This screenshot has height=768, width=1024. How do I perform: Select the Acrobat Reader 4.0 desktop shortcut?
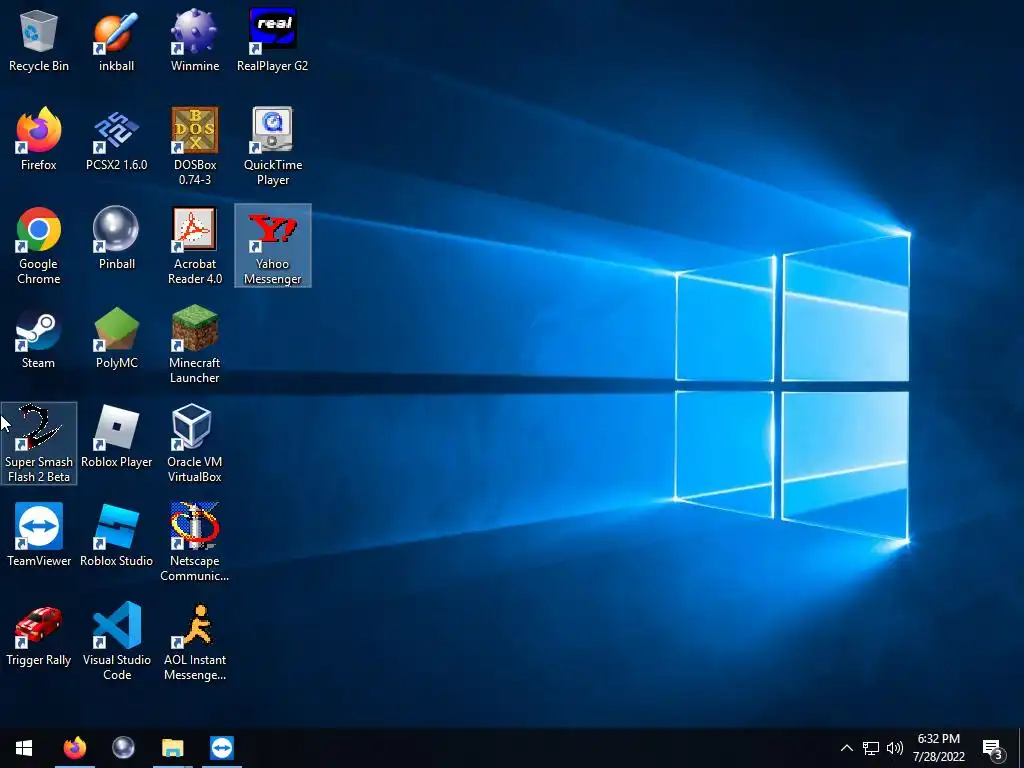point(195,246)
